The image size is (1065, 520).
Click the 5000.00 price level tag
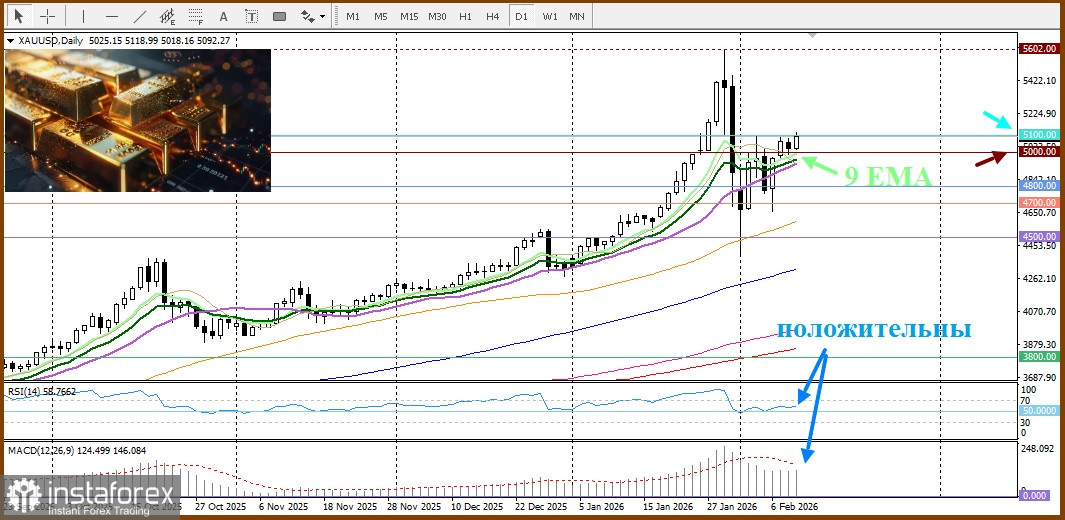click(x=1039, y=152)
